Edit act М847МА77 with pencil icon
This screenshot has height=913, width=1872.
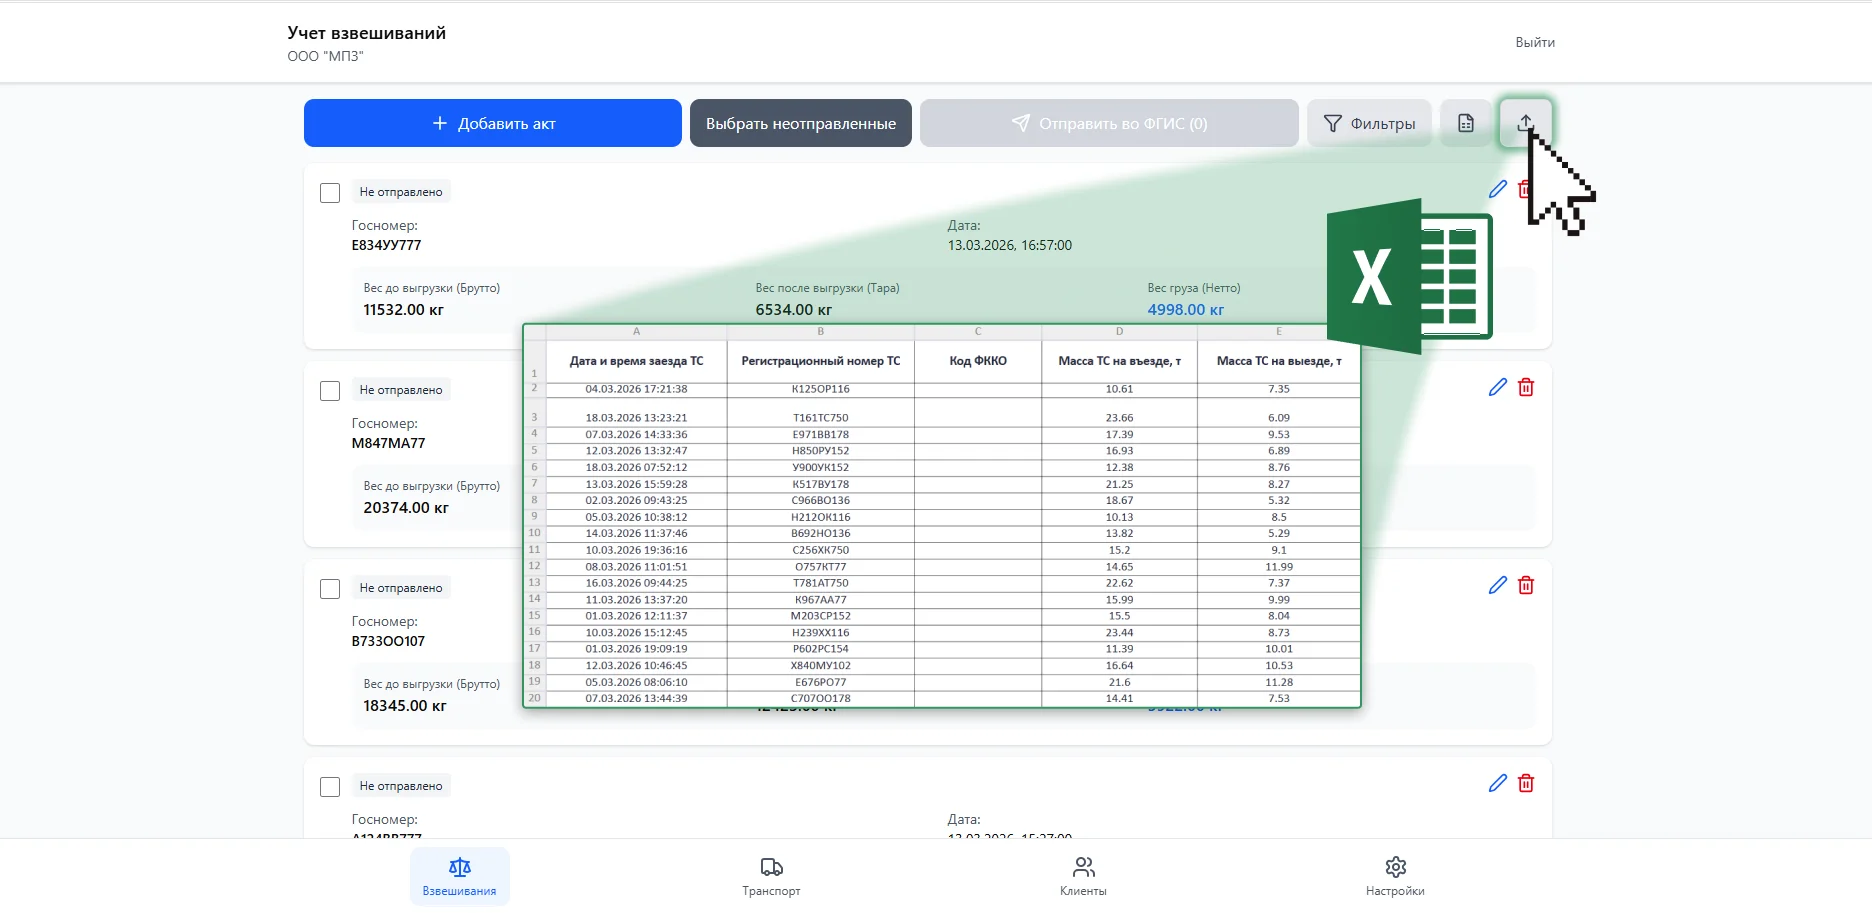1497,387
